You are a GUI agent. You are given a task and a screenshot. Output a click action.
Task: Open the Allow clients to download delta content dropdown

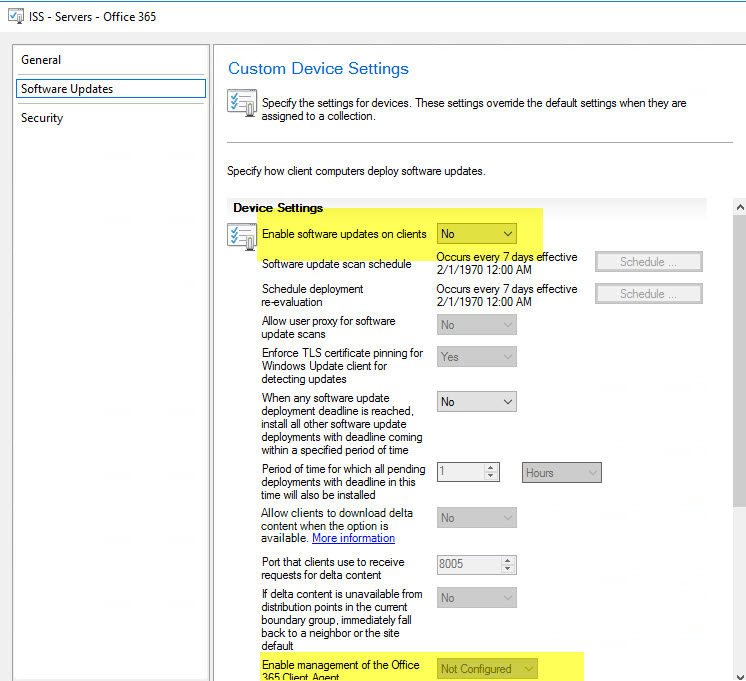476,518
